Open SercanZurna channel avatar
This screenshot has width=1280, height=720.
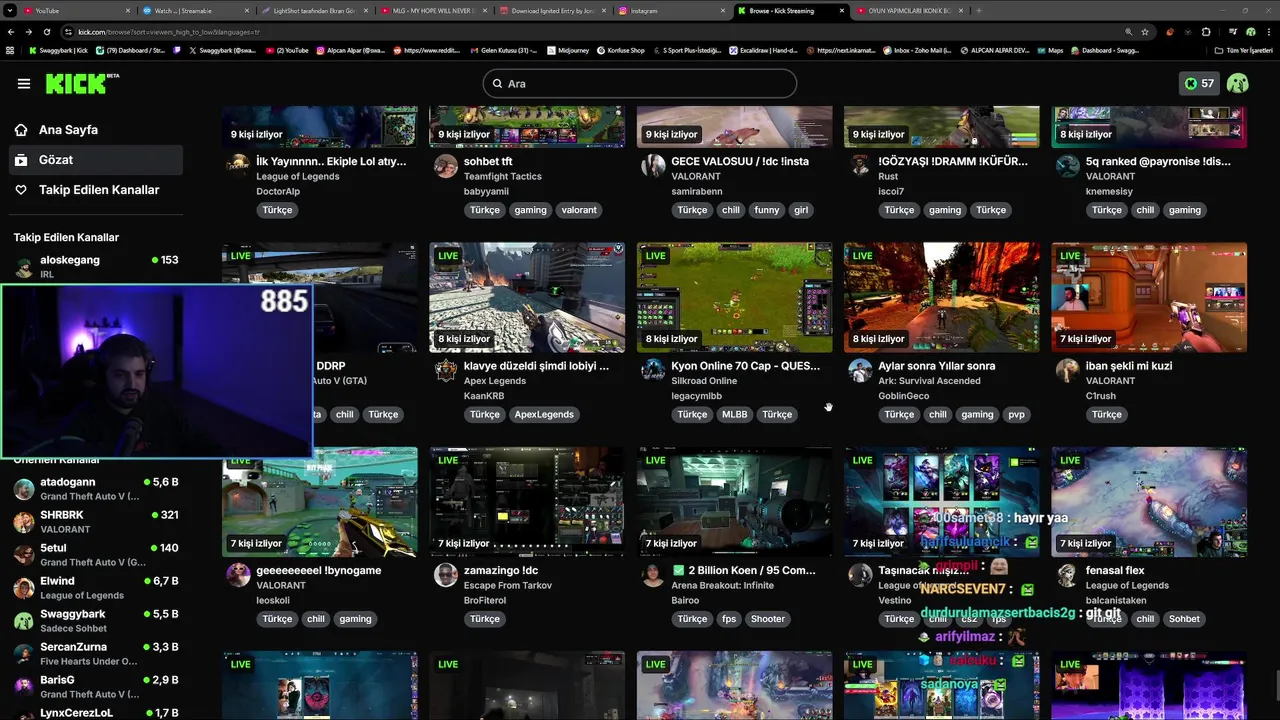pyautogui.click(x=23, y=653)
